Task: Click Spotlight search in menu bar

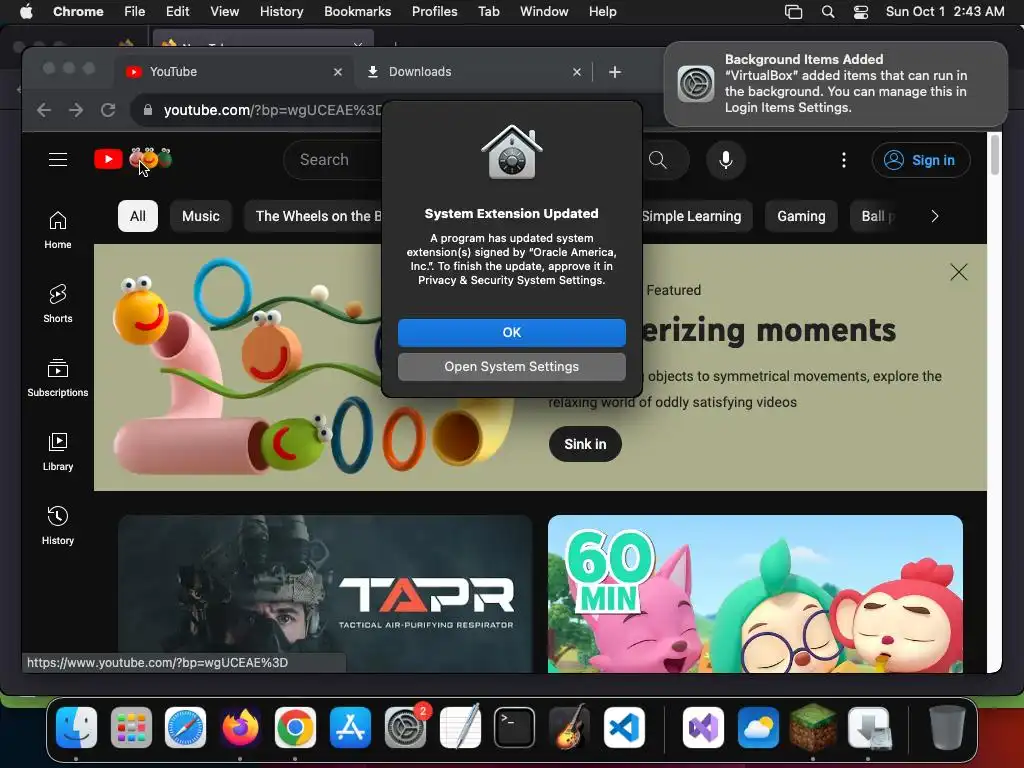Action: point(827,12)
